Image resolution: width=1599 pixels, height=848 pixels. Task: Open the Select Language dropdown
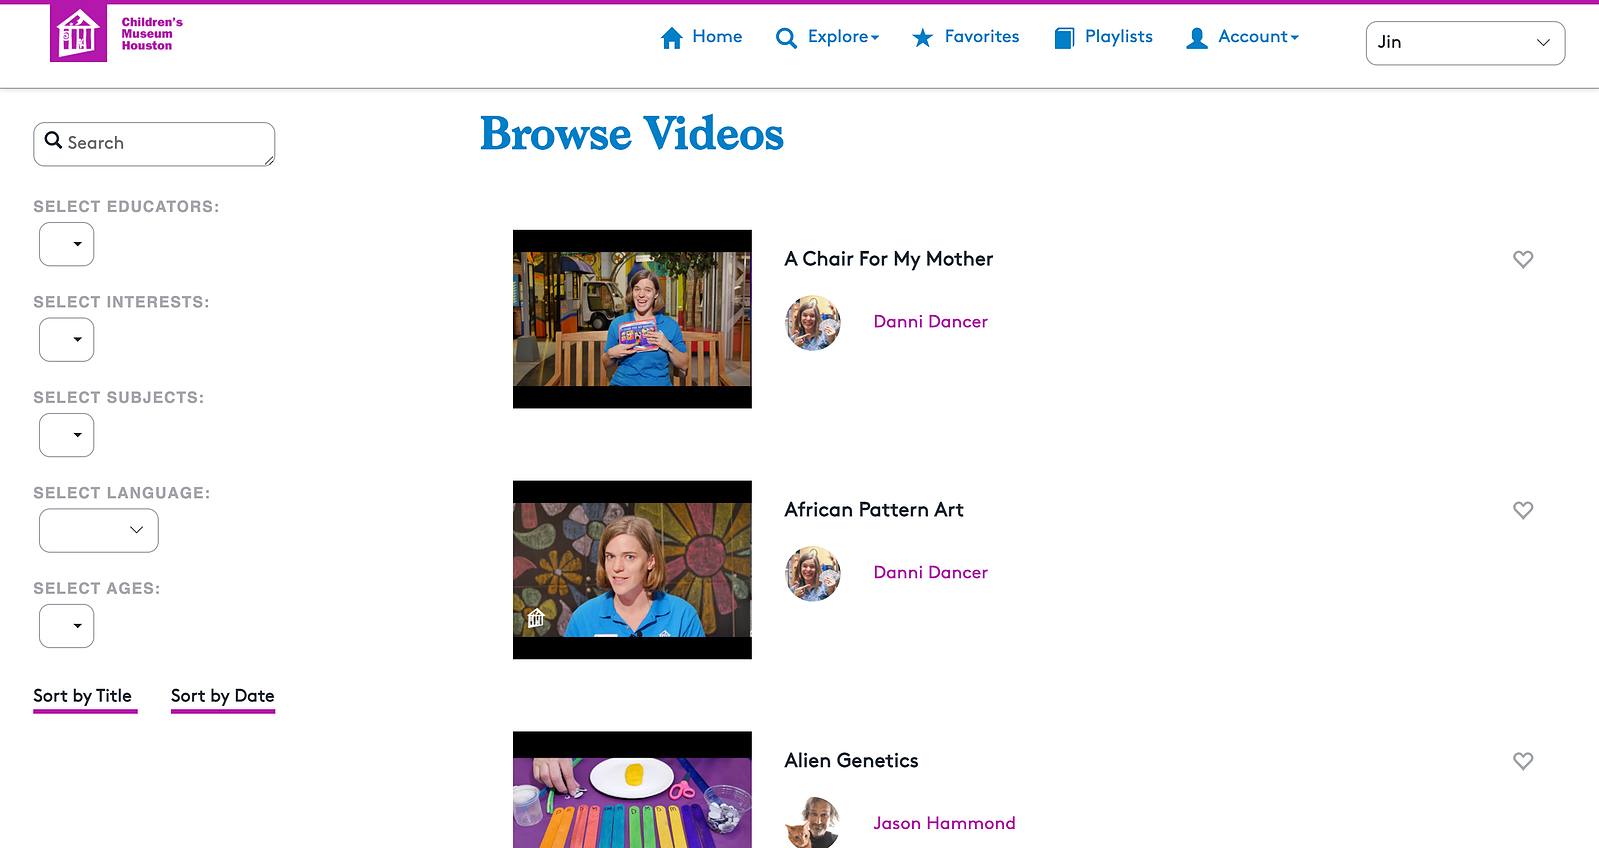coord(99,531)
